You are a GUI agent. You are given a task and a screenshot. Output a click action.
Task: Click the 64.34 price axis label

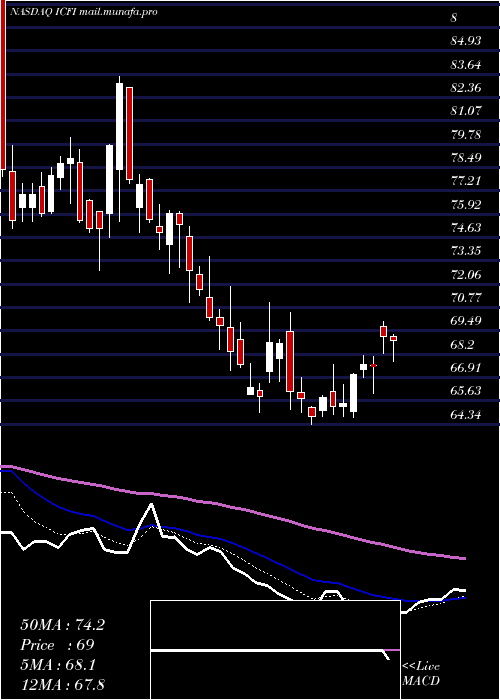coord(466,415)
